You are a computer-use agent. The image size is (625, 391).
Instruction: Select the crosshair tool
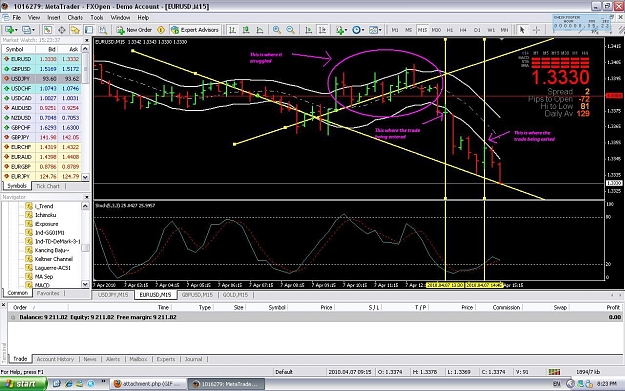tap(536, 30)
